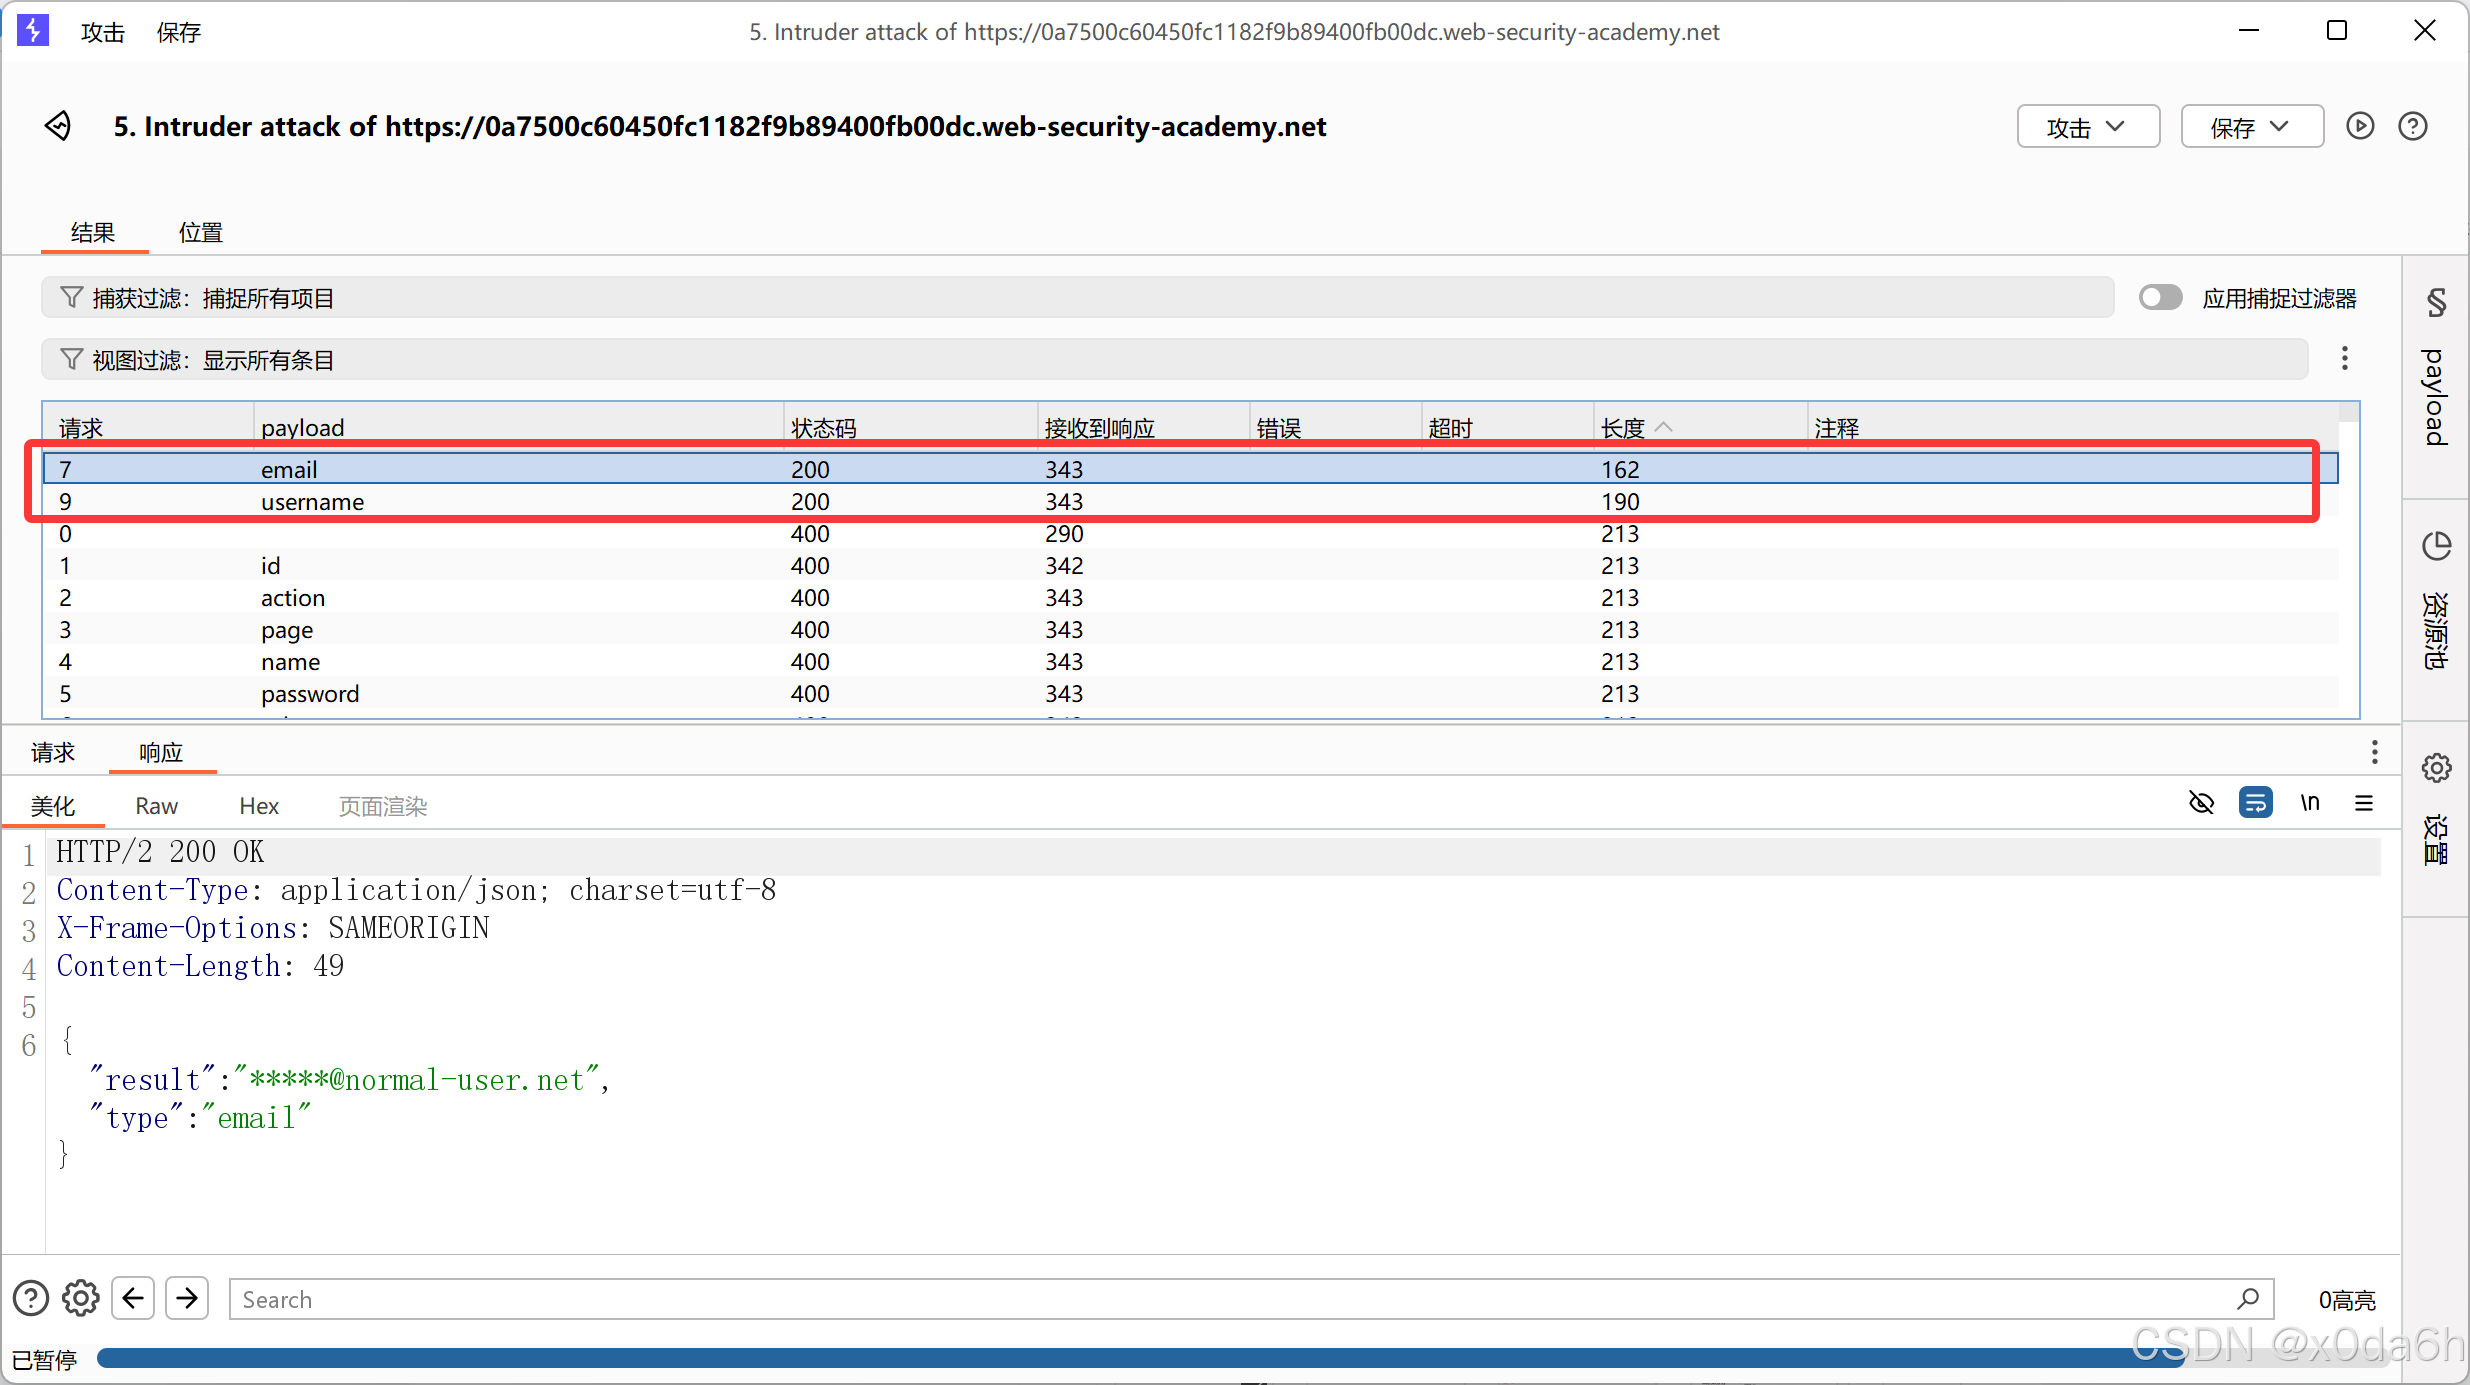
Task: Click the 攻击 menu in the title bar
Action: (x=101, y=31)
